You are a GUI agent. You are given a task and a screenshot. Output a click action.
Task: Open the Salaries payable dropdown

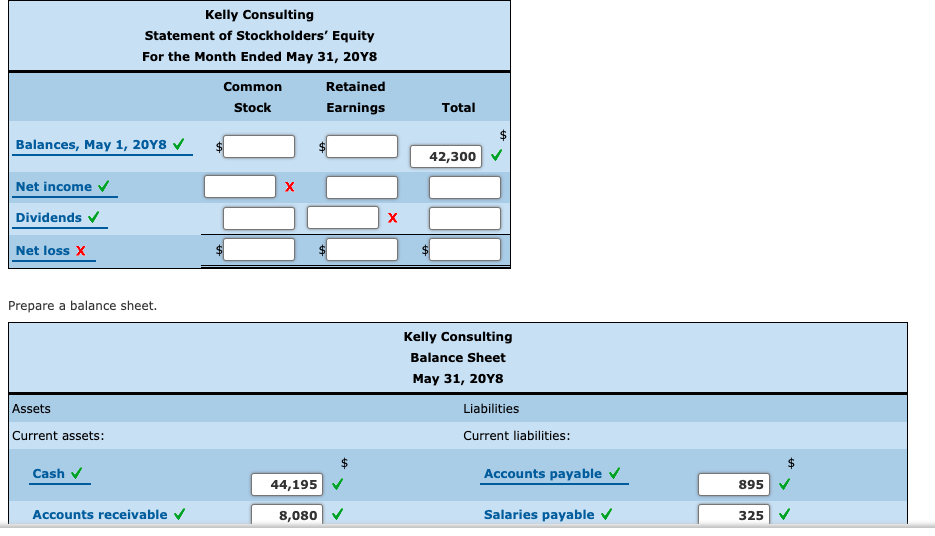[x=539, y=515]
